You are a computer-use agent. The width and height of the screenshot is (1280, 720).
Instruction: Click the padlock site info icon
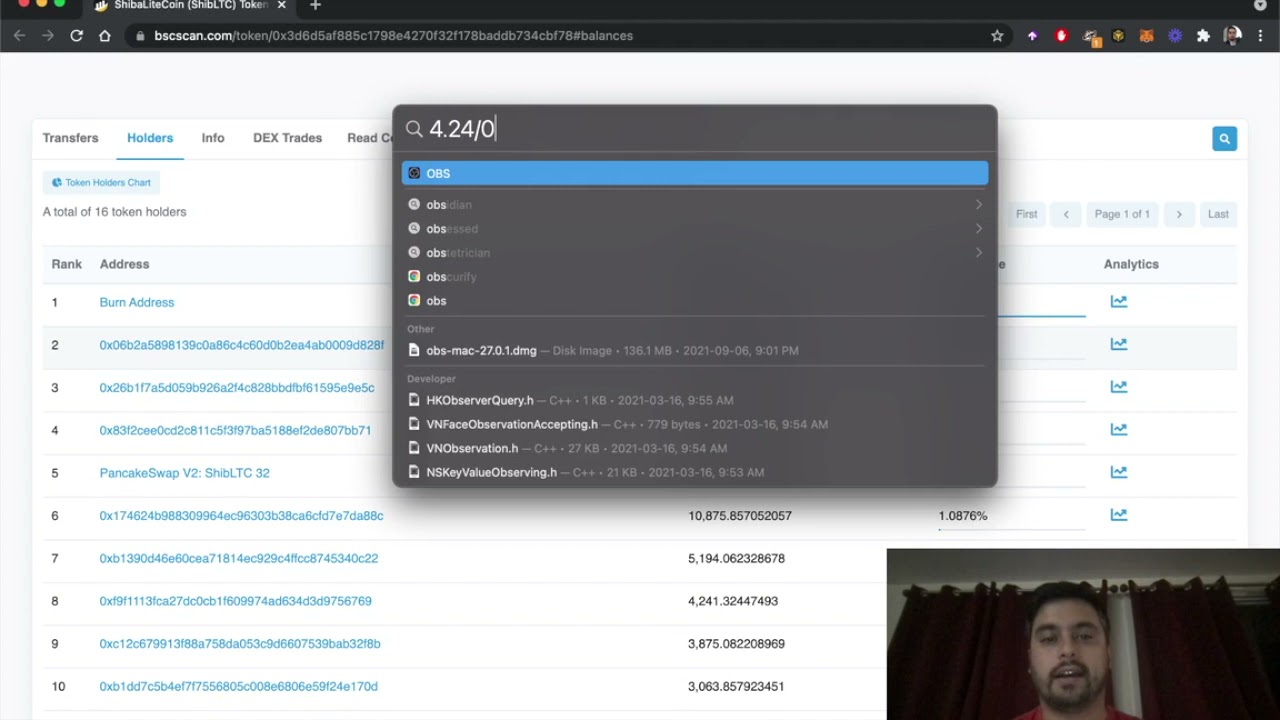tap(140, 36)
